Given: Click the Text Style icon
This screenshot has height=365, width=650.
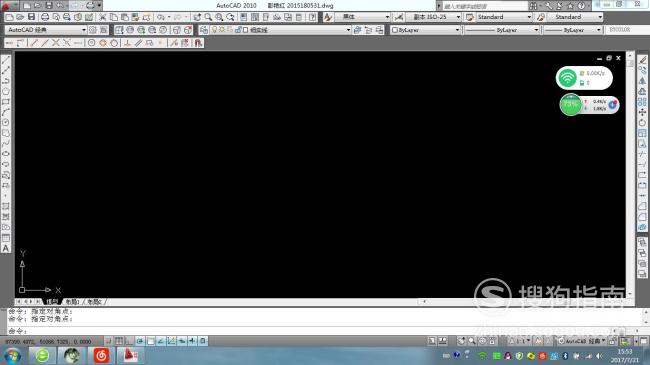Looking at the screenshot, I should (328, 17).
